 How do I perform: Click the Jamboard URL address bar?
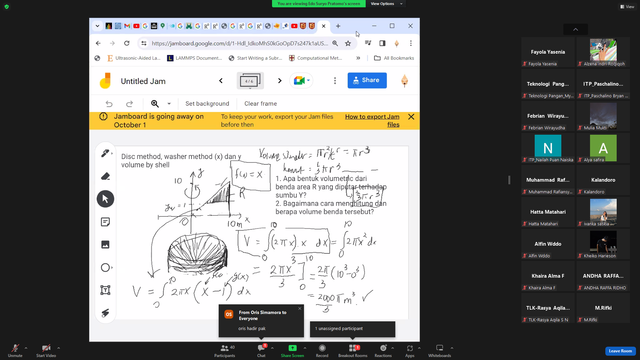(x=240, y=43)
